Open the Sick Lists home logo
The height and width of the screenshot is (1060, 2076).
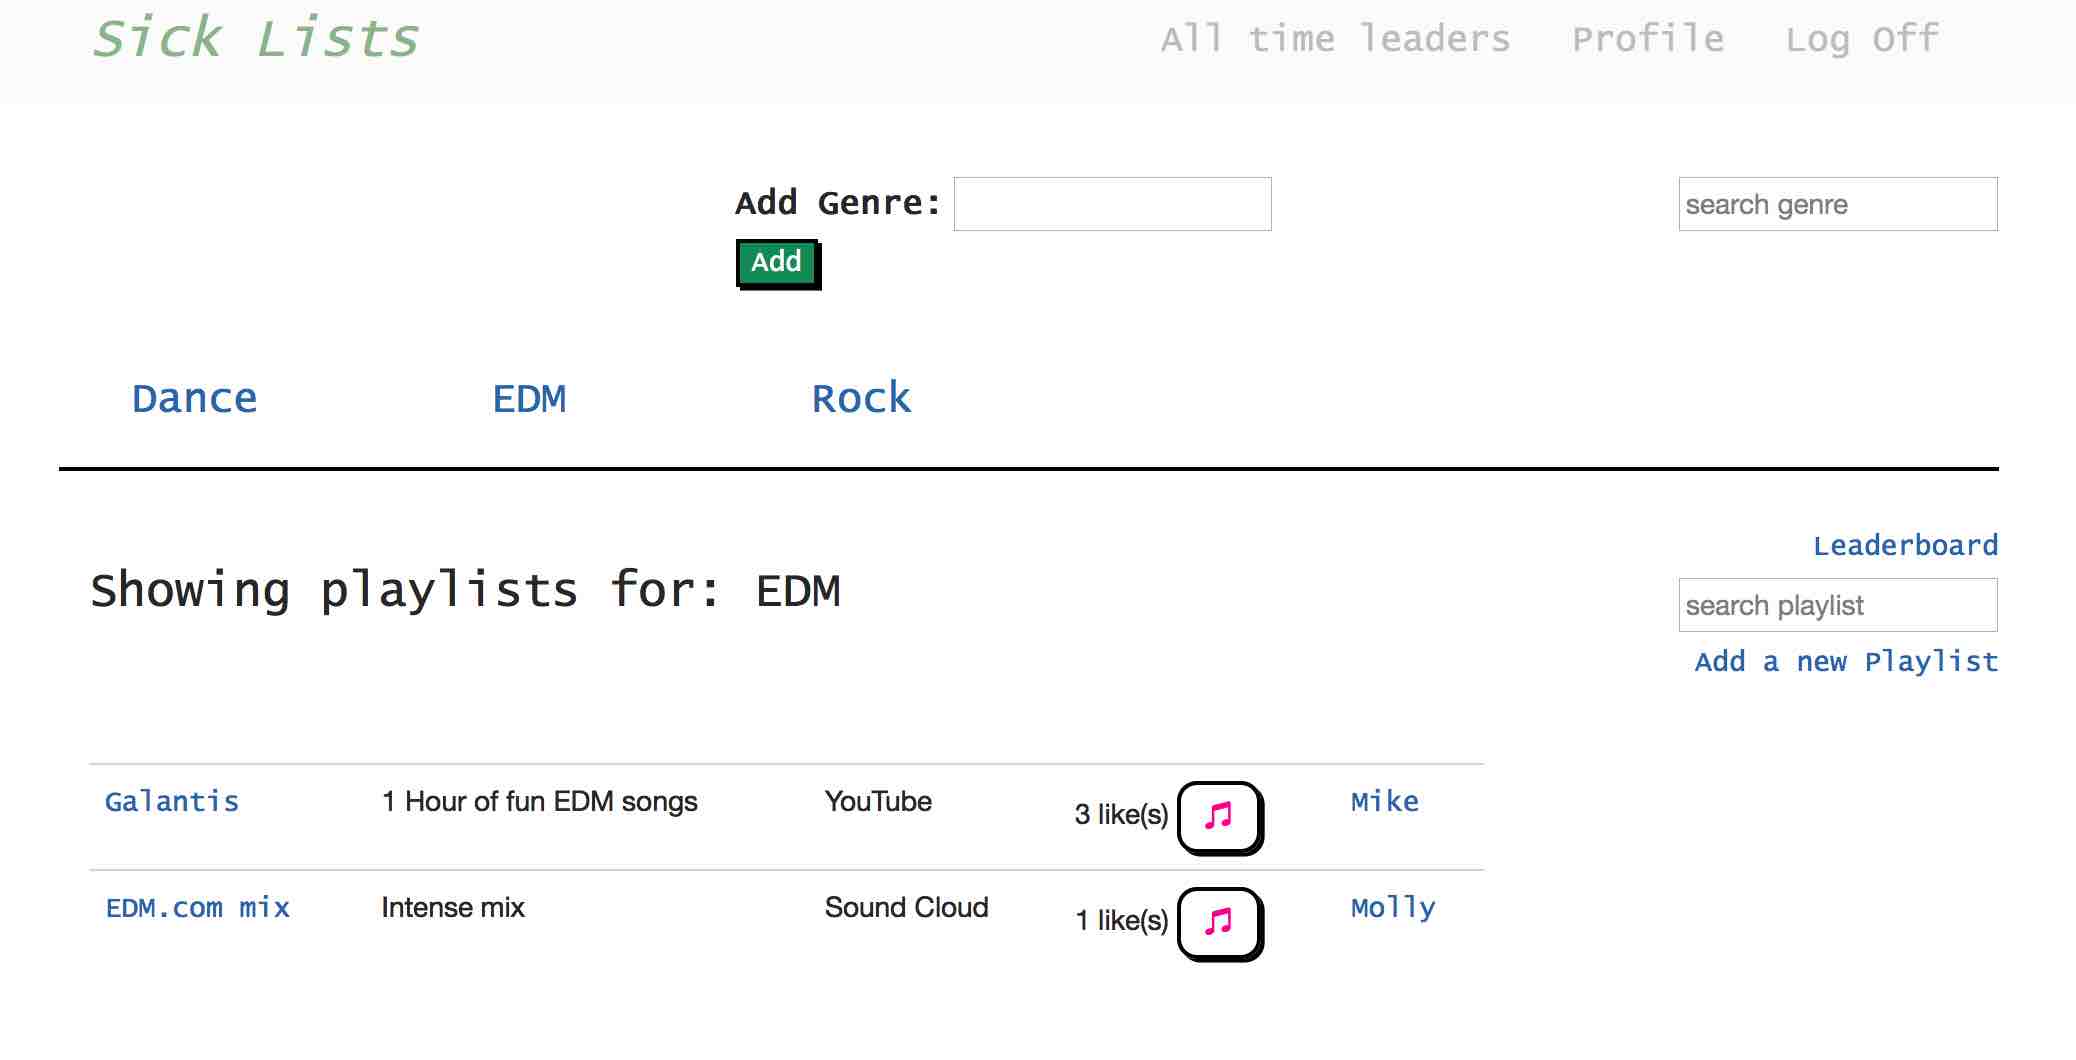(256, 39)
